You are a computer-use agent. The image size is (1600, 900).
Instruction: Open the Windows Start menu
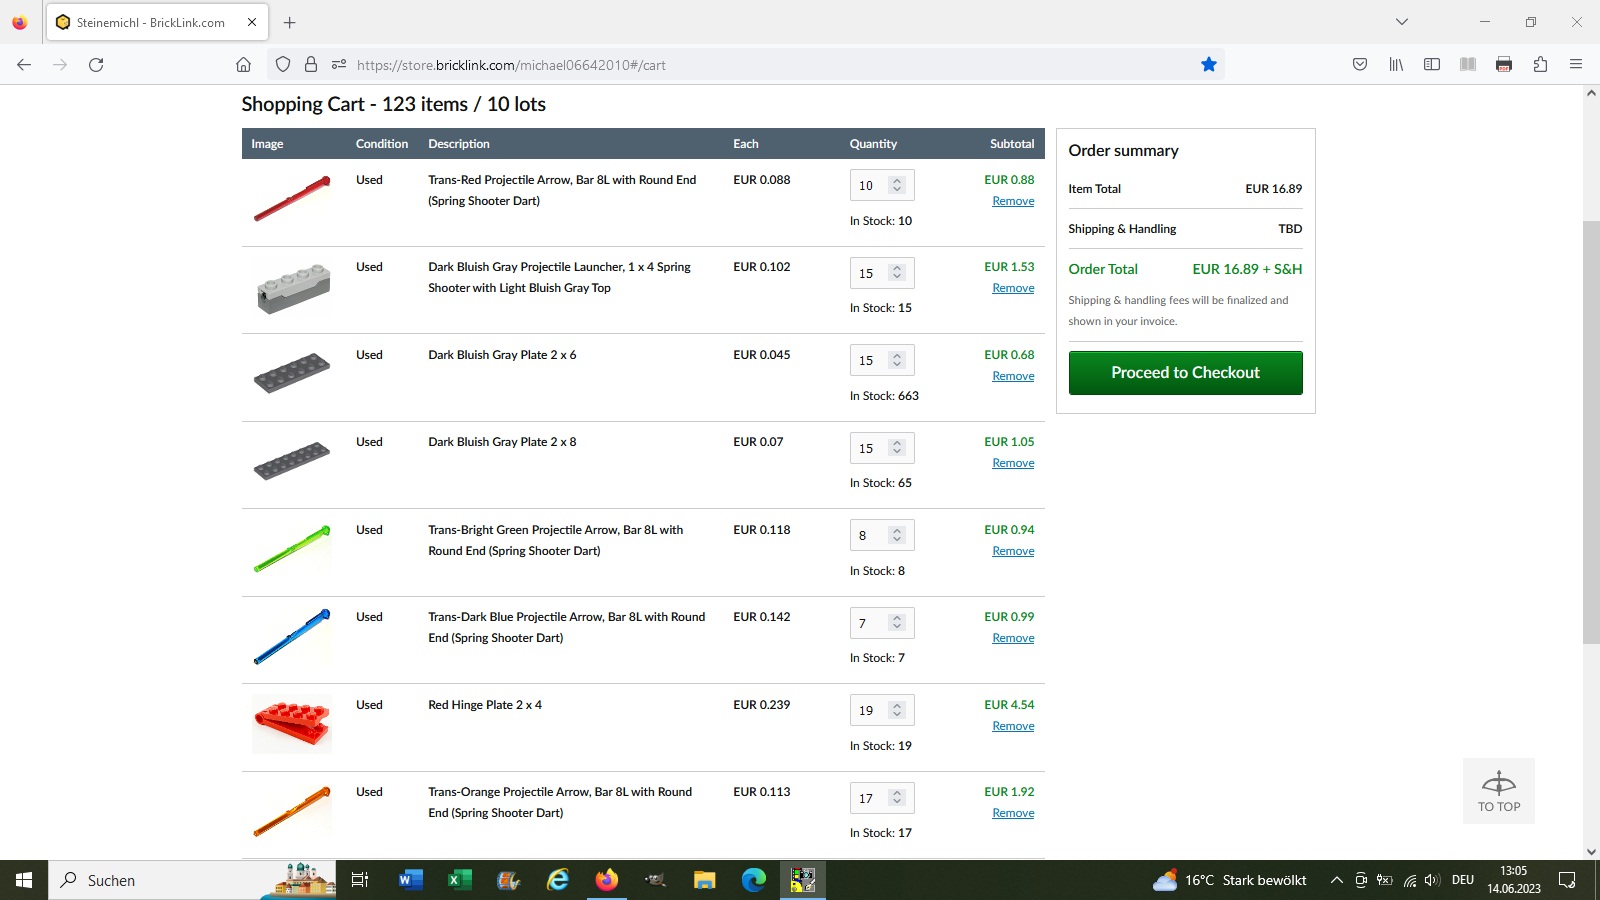[x=24, y=880]
